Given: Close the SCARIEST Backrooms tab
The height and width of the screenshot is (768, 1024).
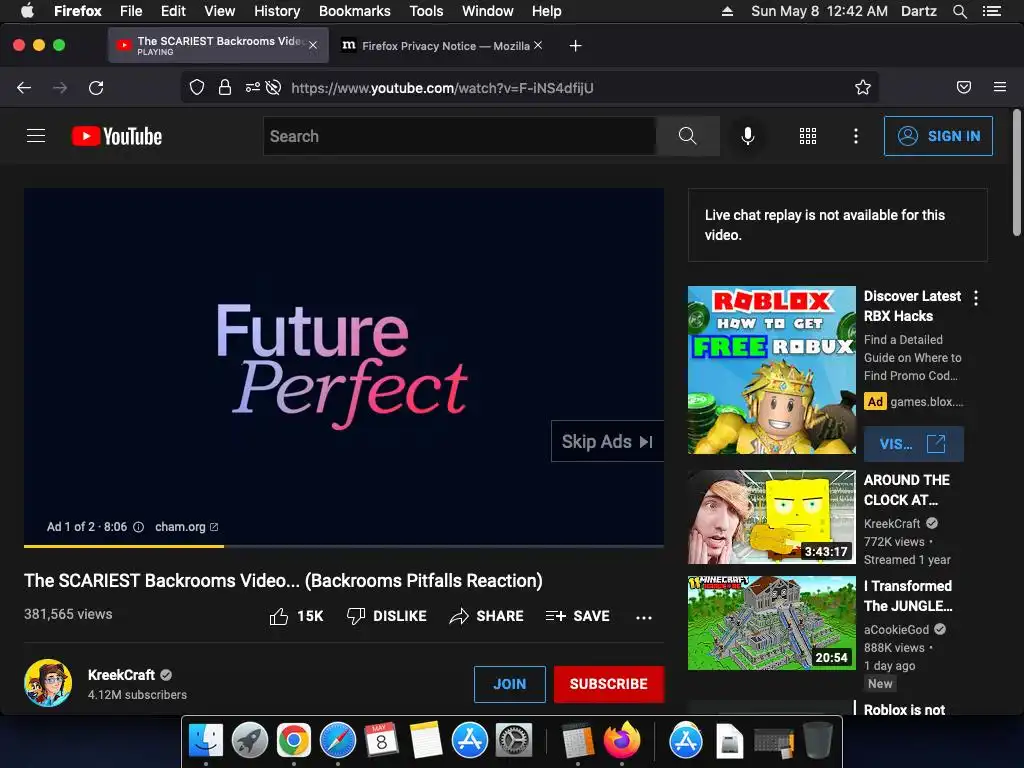Looking at the screenshot, I should point(313,45).
